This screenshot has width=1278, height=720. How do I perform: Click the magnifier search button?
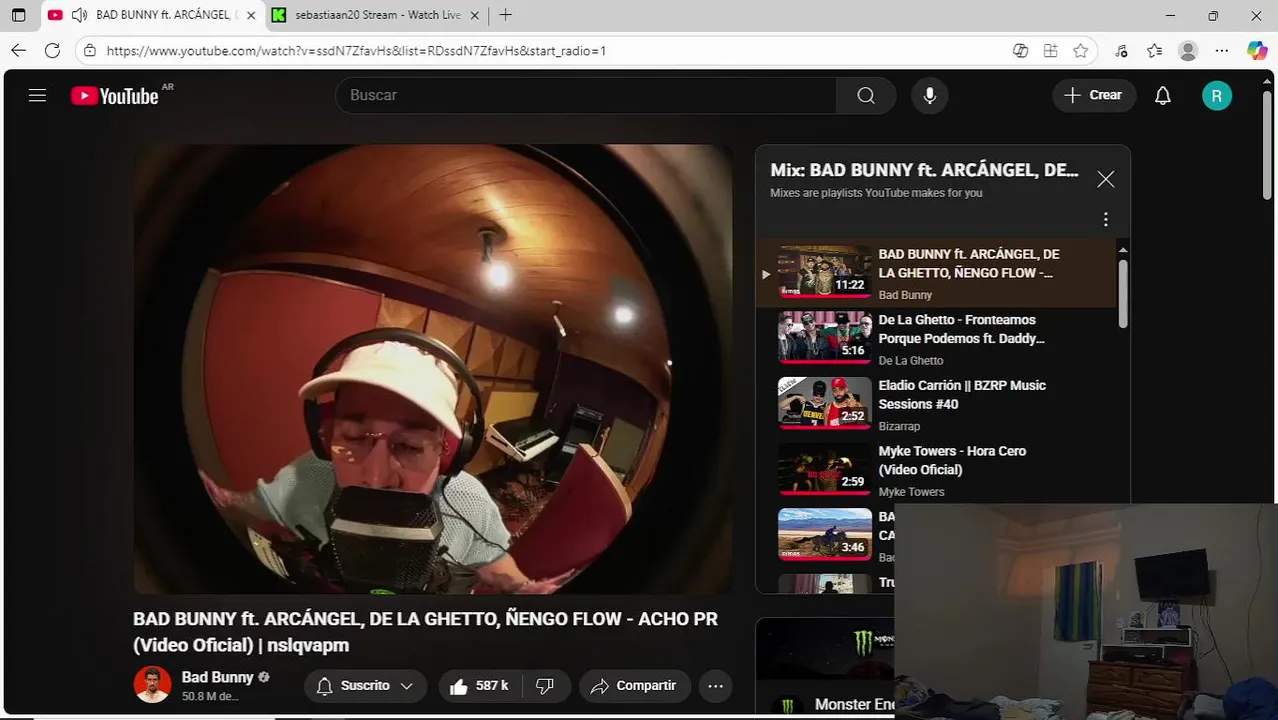click(866, 95)
